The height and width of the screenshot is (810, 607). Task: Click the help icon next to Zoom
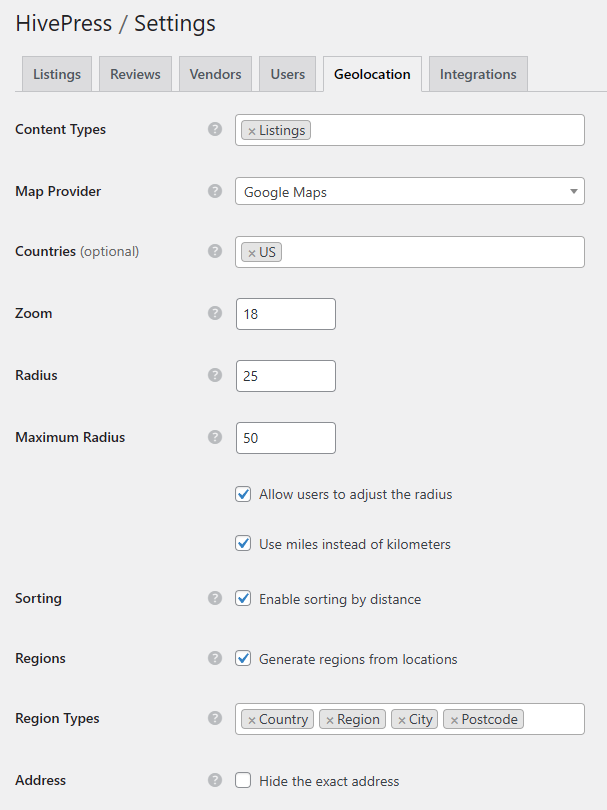click(214, 313)
